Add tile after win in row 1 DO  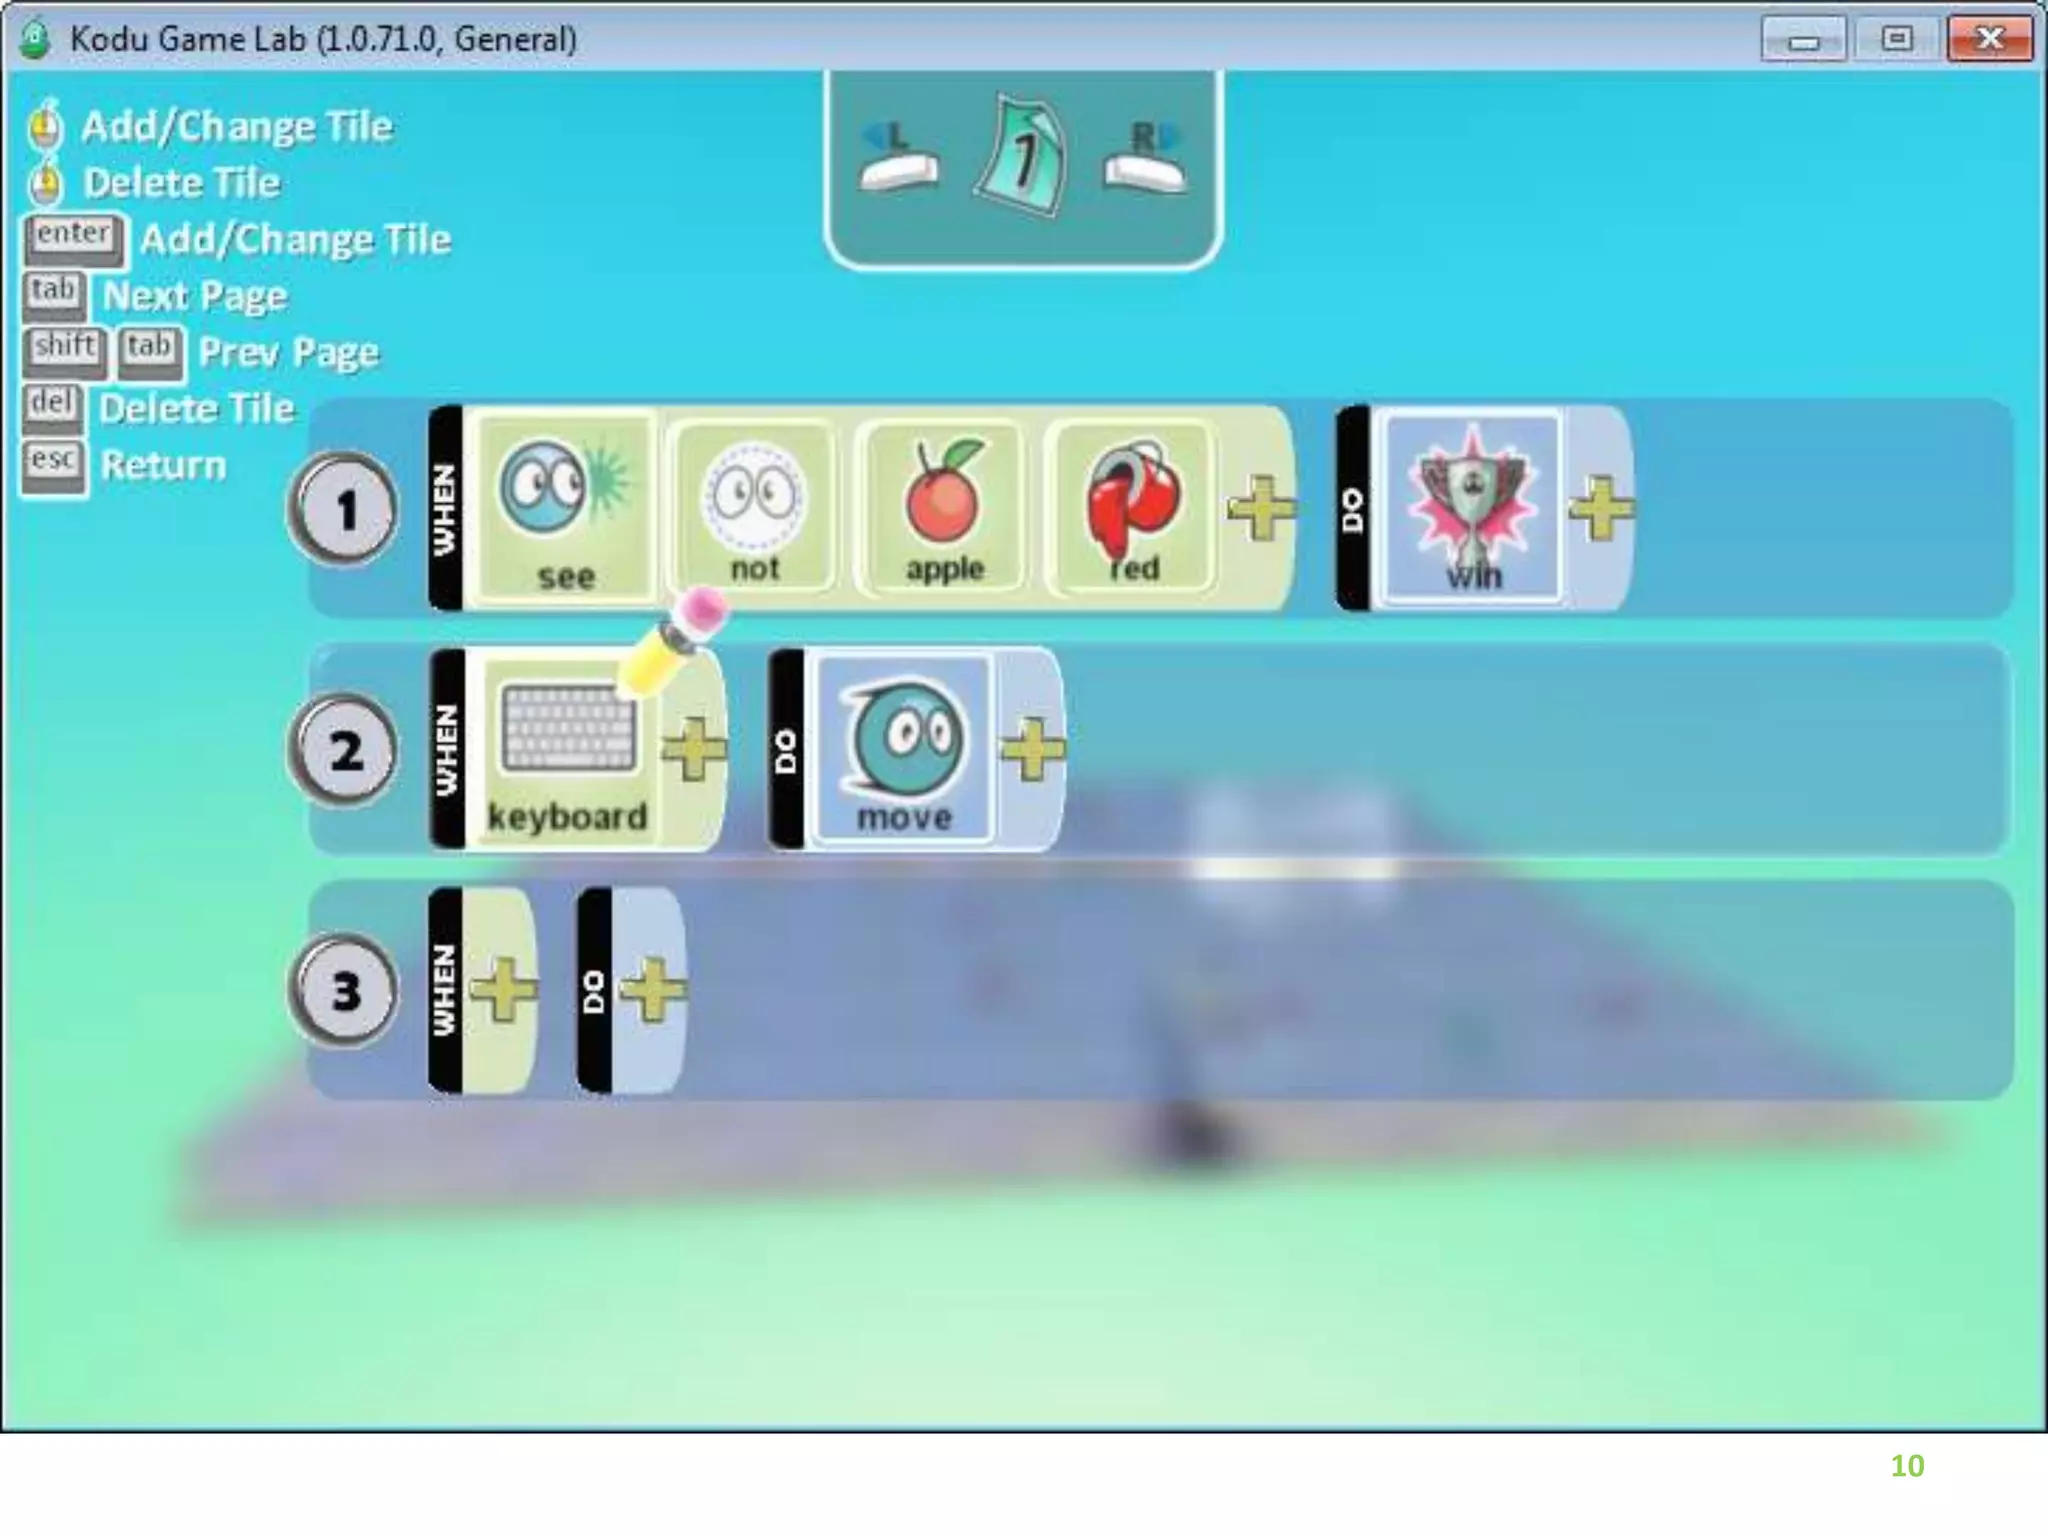pos(1601,508)
